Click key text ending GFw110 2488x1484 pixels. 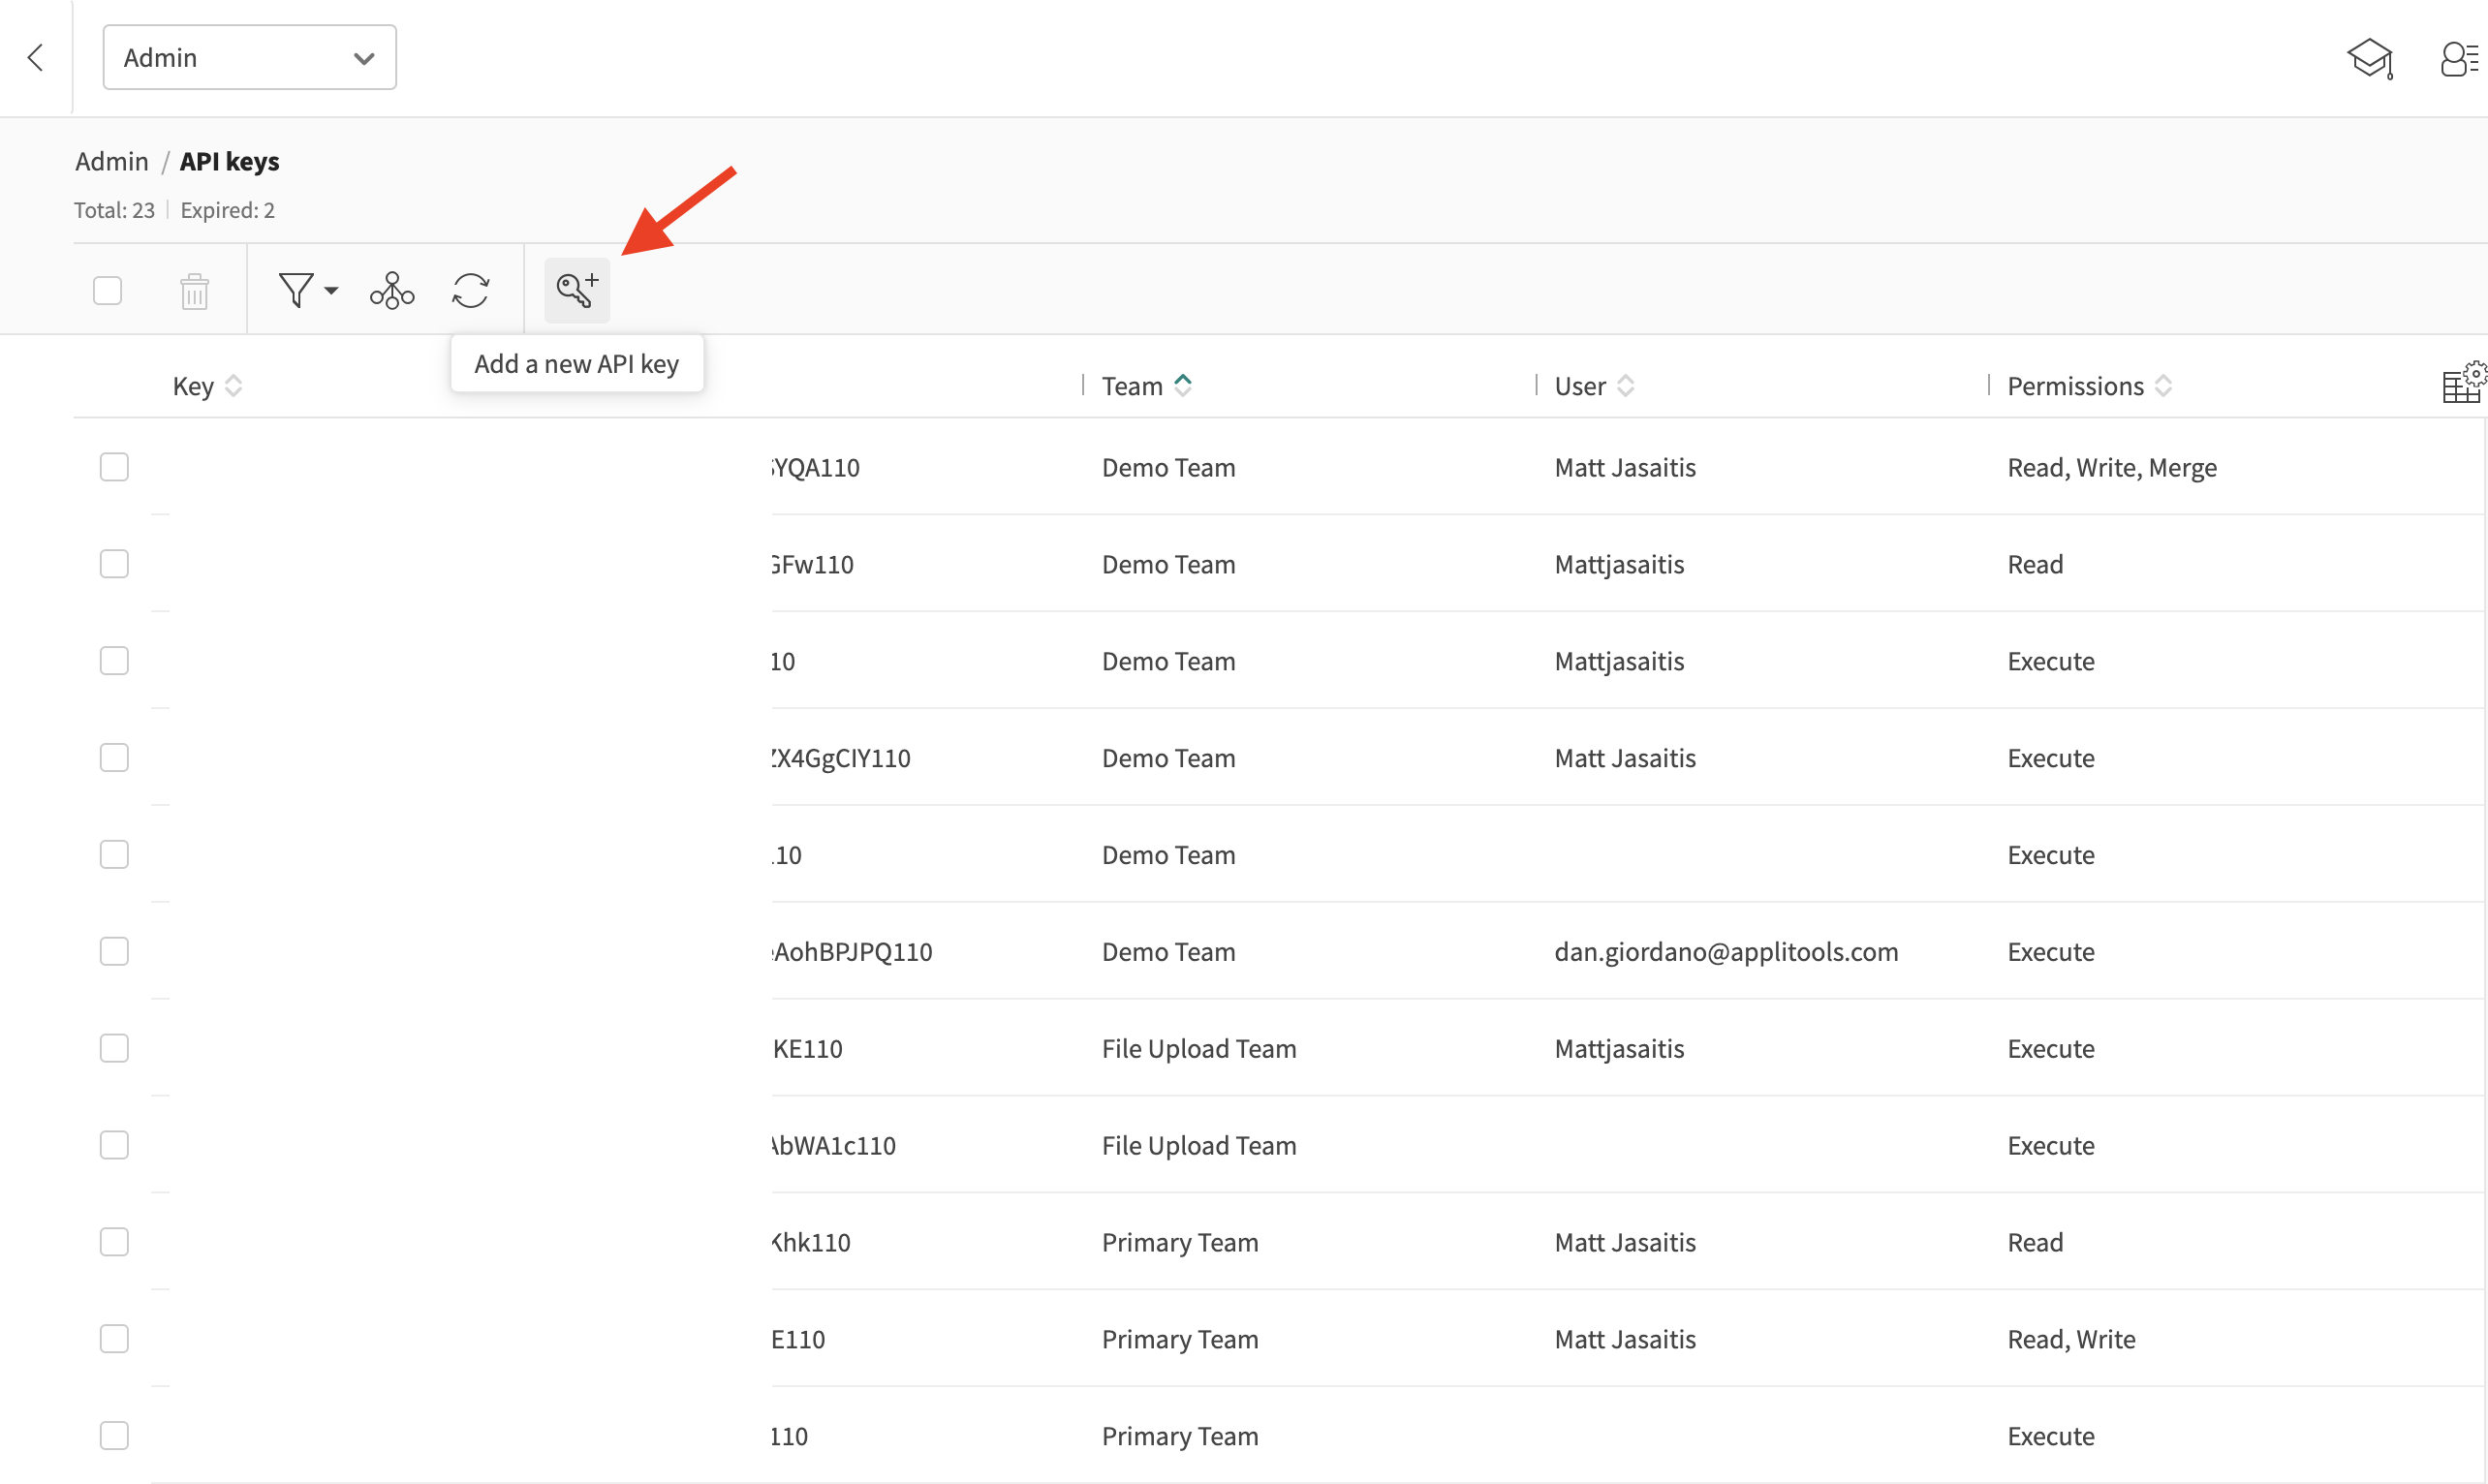[813, 565]
